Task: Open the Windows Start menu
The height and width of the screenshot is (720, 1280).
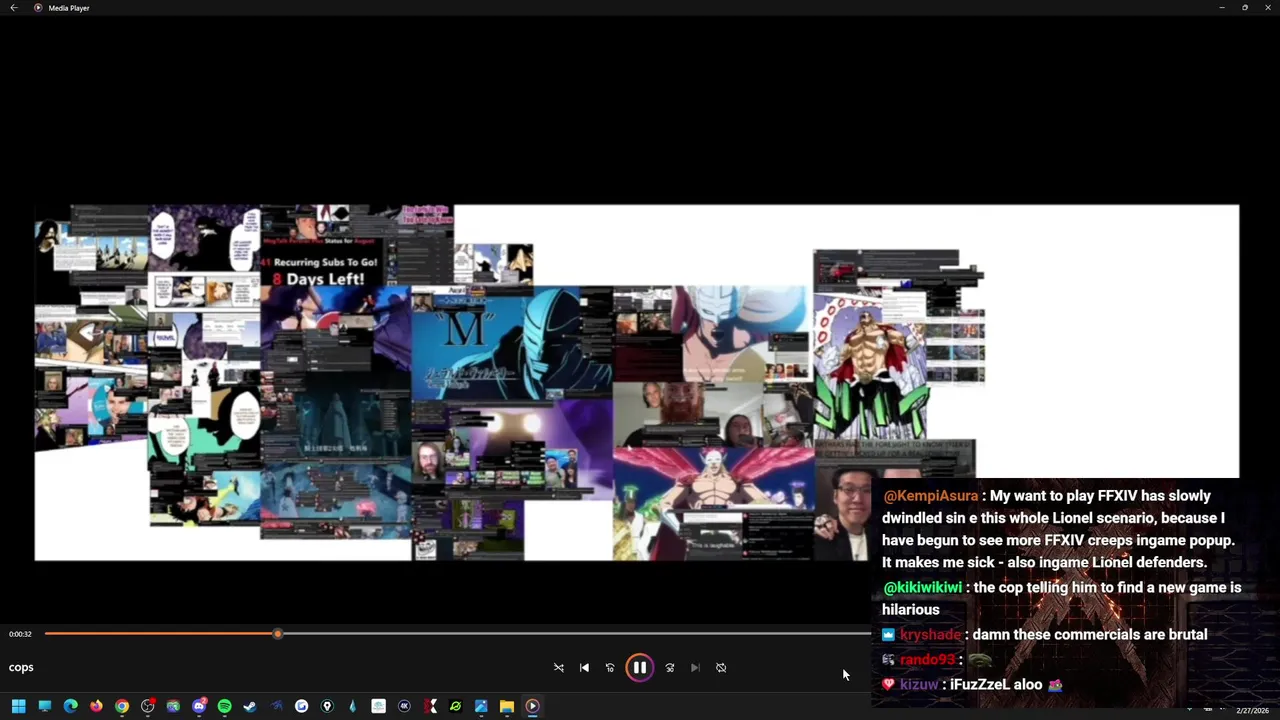Action: coord(18,706)
